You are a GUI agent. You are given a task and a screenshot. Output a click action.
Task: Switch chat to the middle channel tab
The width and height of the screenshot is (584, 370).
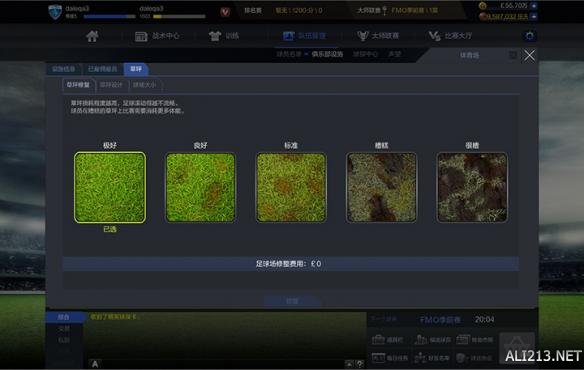tap(64, 329)
